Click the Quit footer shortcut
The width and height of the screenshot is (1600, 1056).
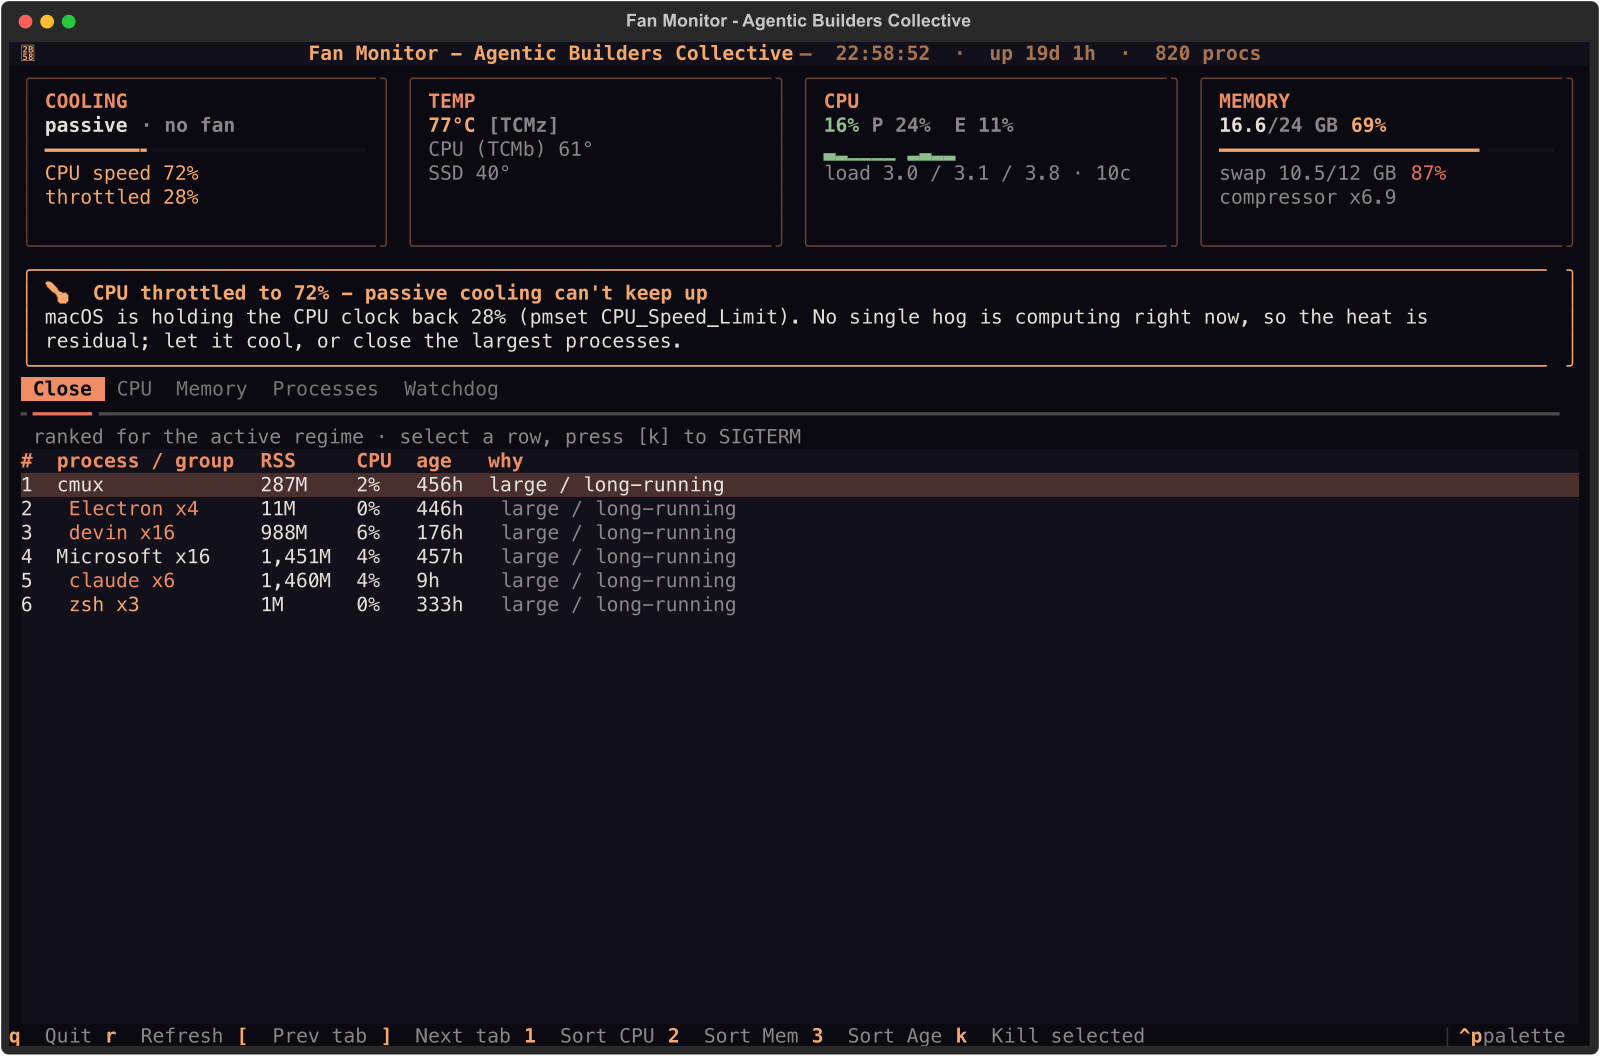(x=51, y=1036)
